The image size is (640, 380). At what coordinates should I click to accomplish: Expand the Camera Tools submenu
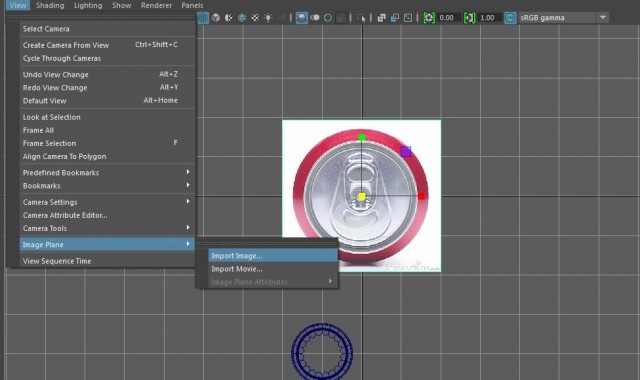(x=107, y=228)
